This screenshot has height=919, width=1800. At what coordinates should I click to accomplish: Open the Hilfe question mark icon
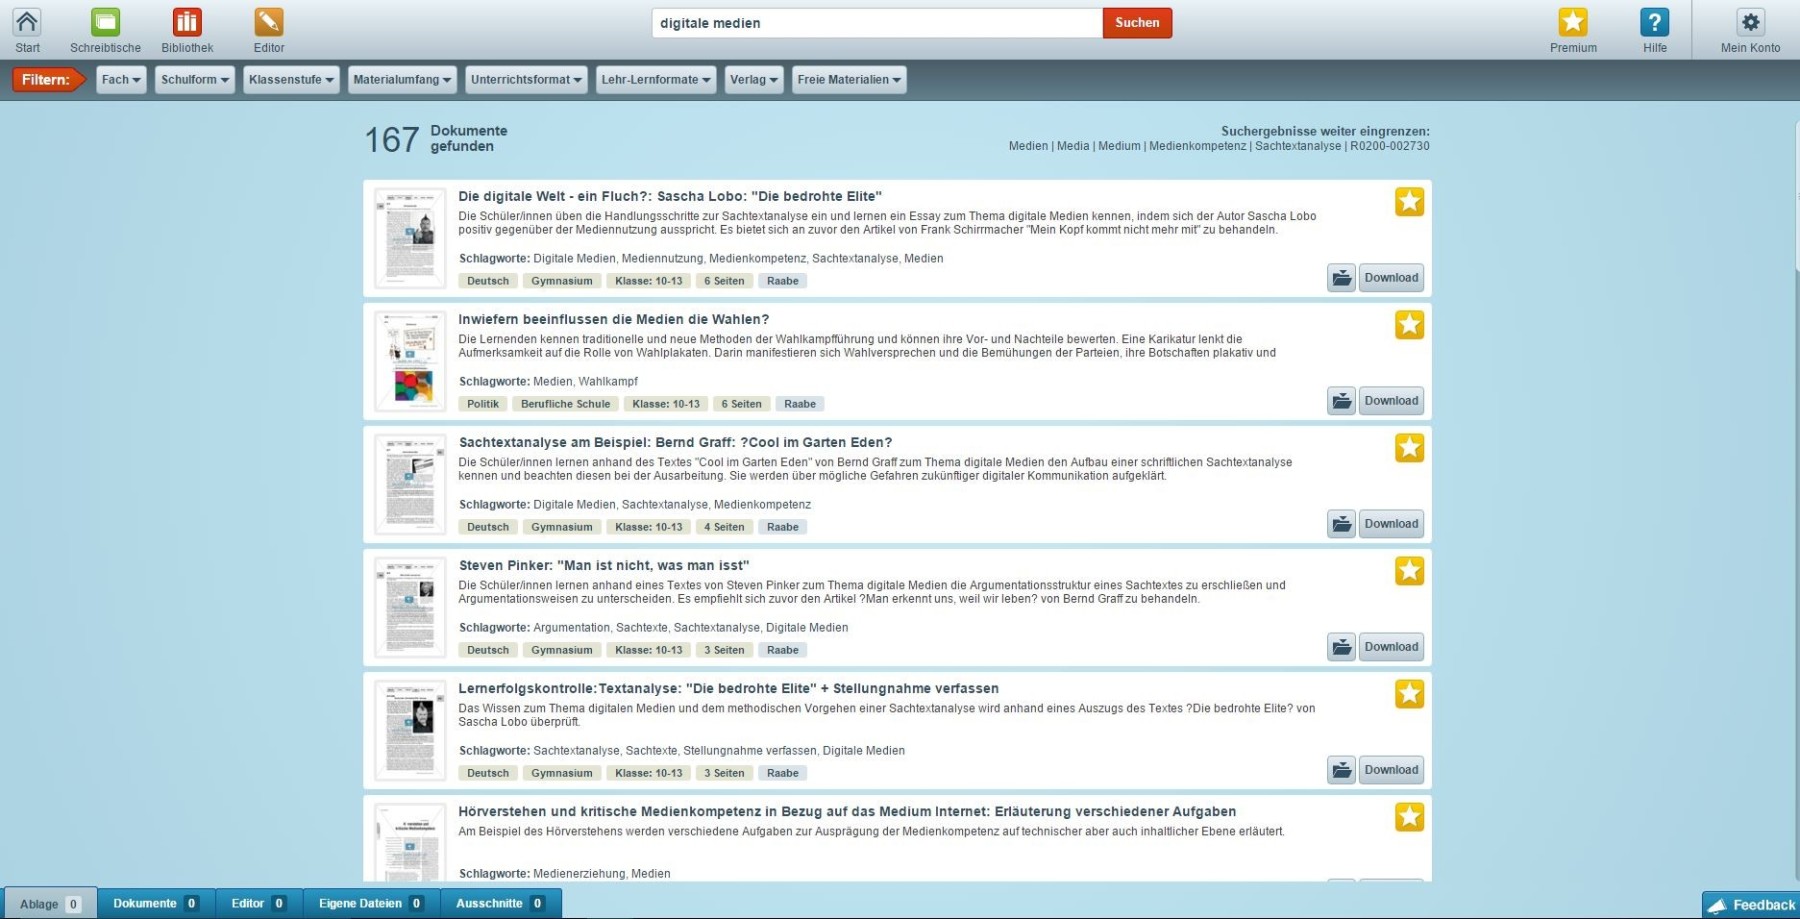tap(1654, 23)
